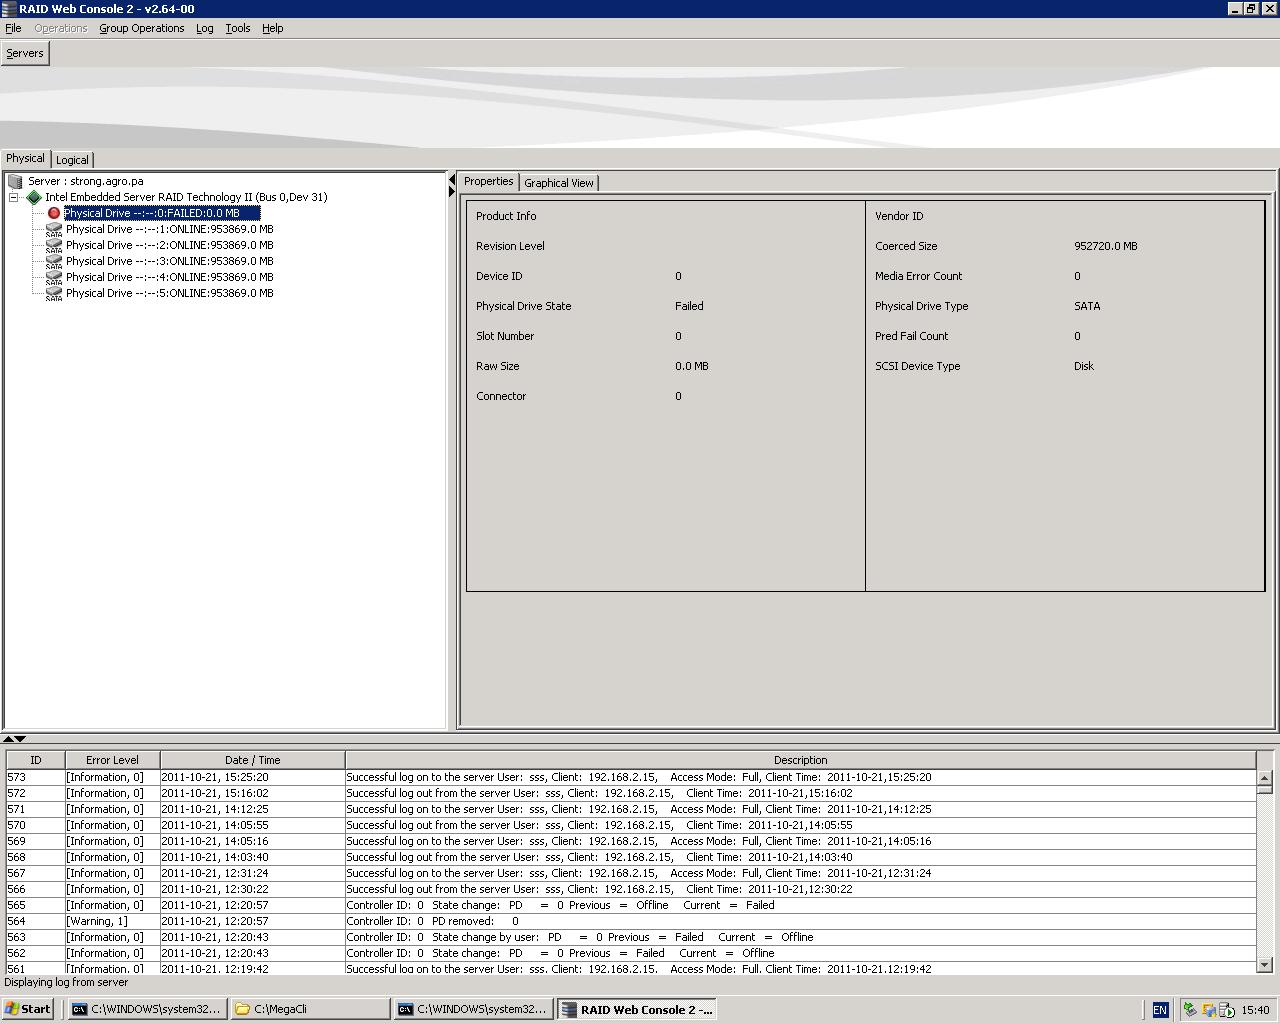1280x1024 pixels.
Task: Click the green Intel RAID controller icon
Action: [x=34, y=197]
